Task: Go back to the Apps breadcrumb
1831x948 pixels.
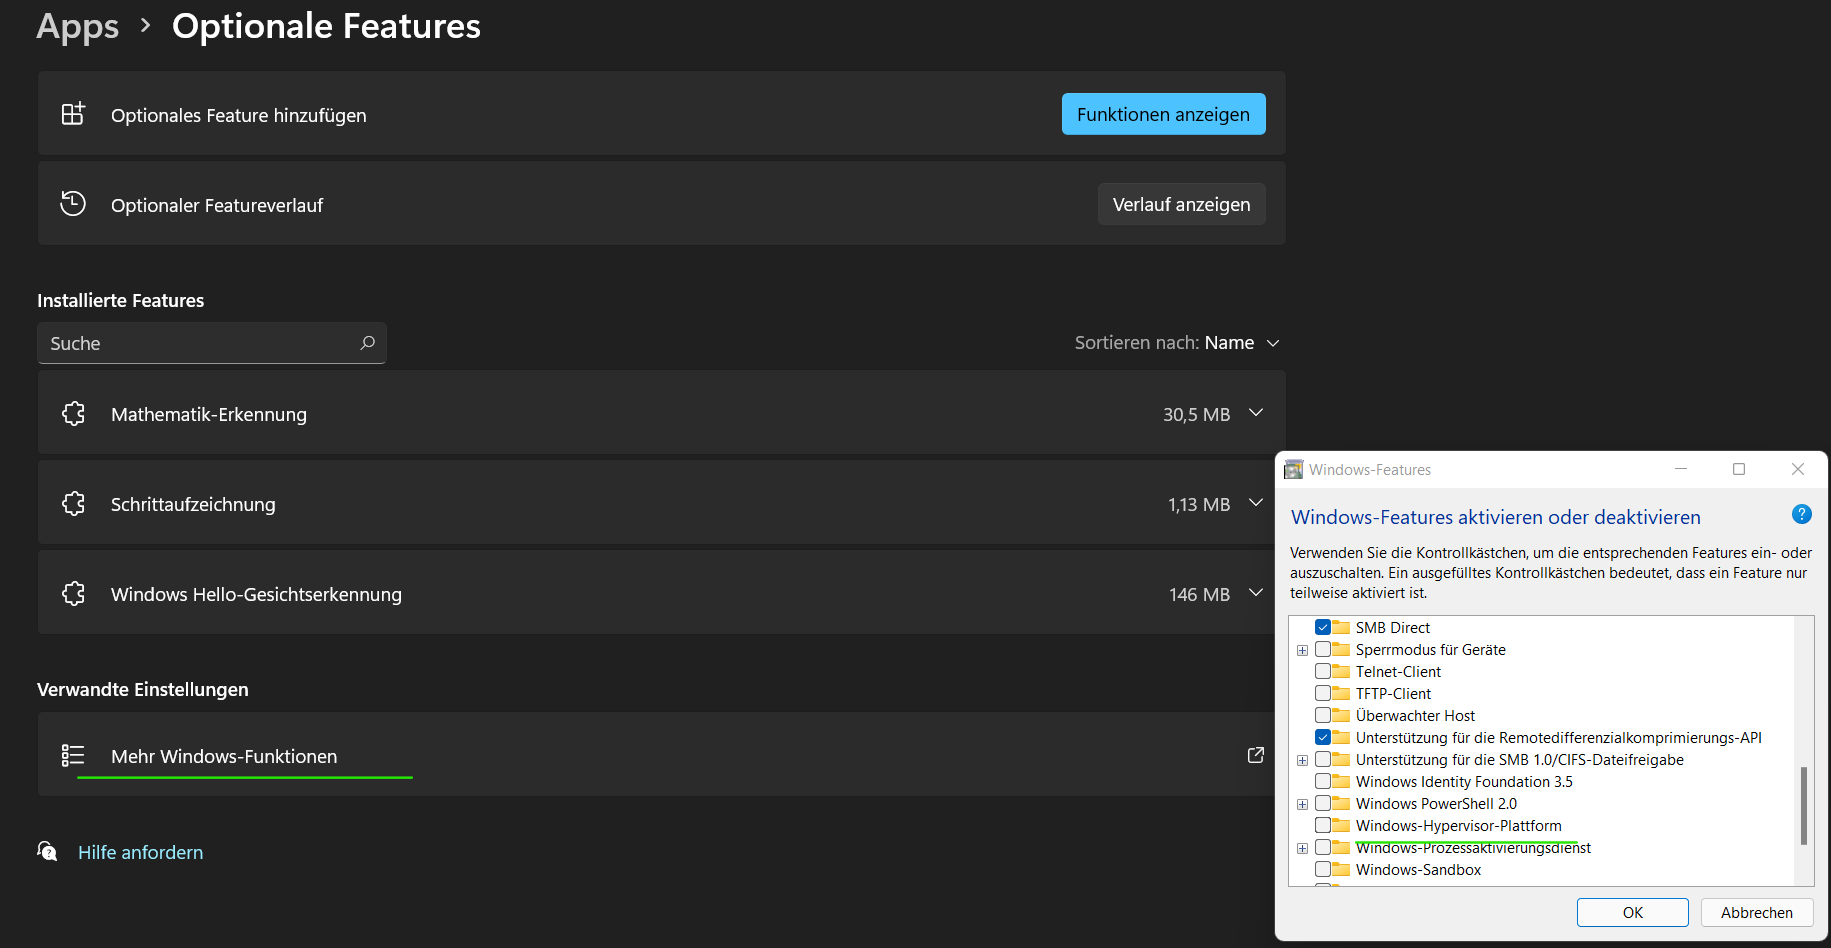Action: [78, 26]
